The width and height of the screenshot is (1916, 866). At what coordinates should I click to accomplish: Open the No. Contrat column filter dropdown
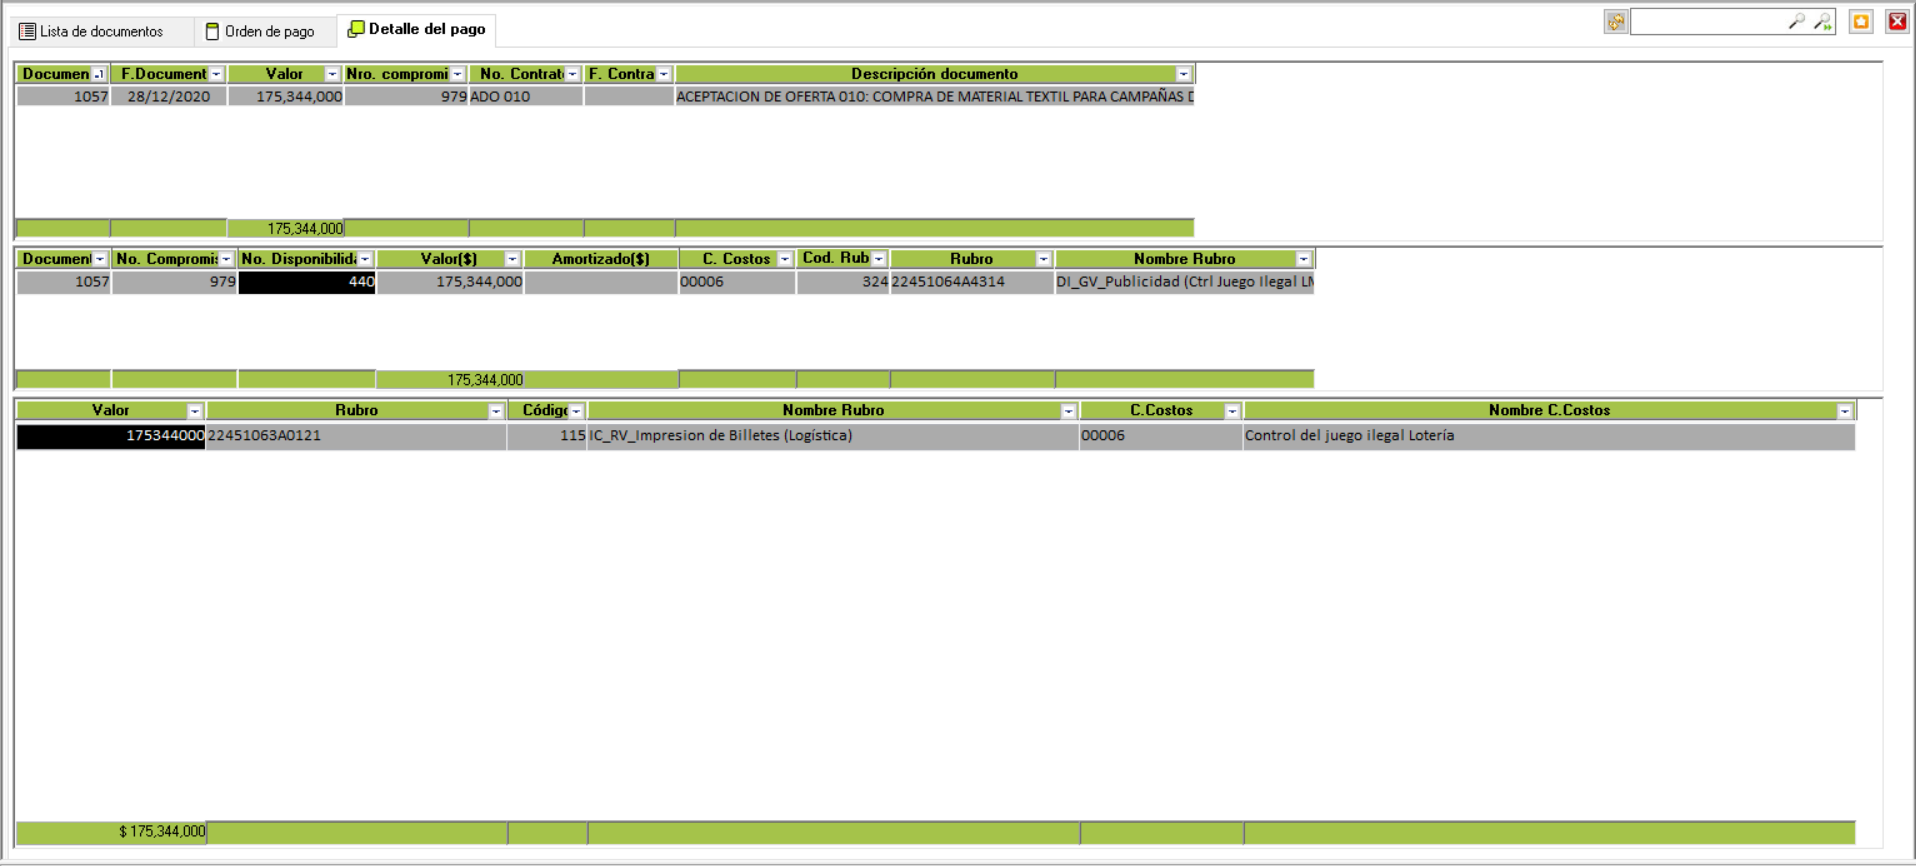572,74
